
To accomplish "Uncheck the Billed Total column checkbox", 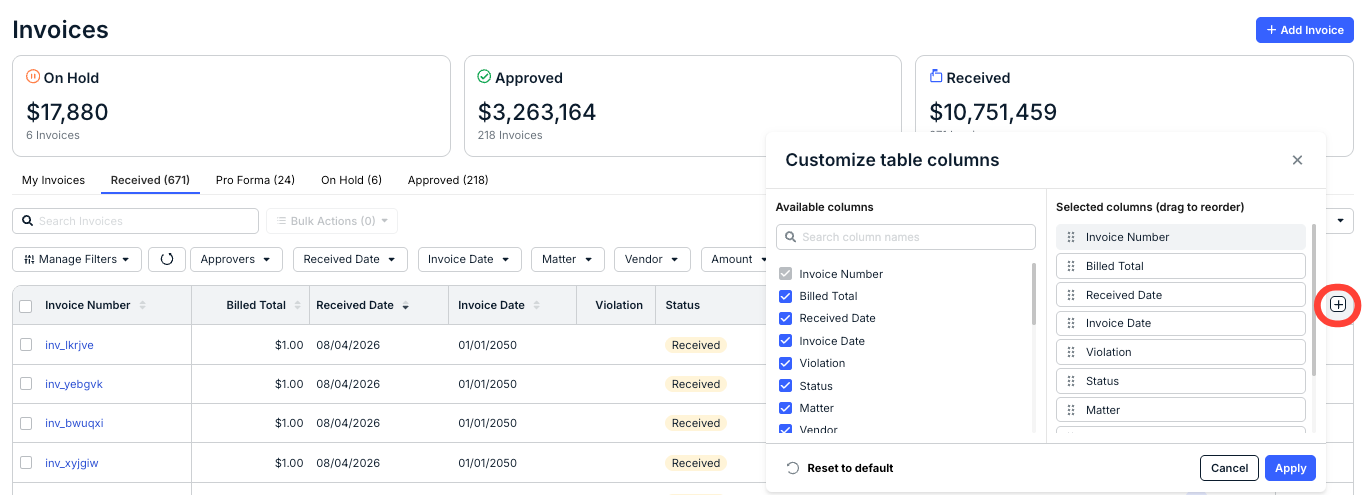I will [x=785, y=296].
